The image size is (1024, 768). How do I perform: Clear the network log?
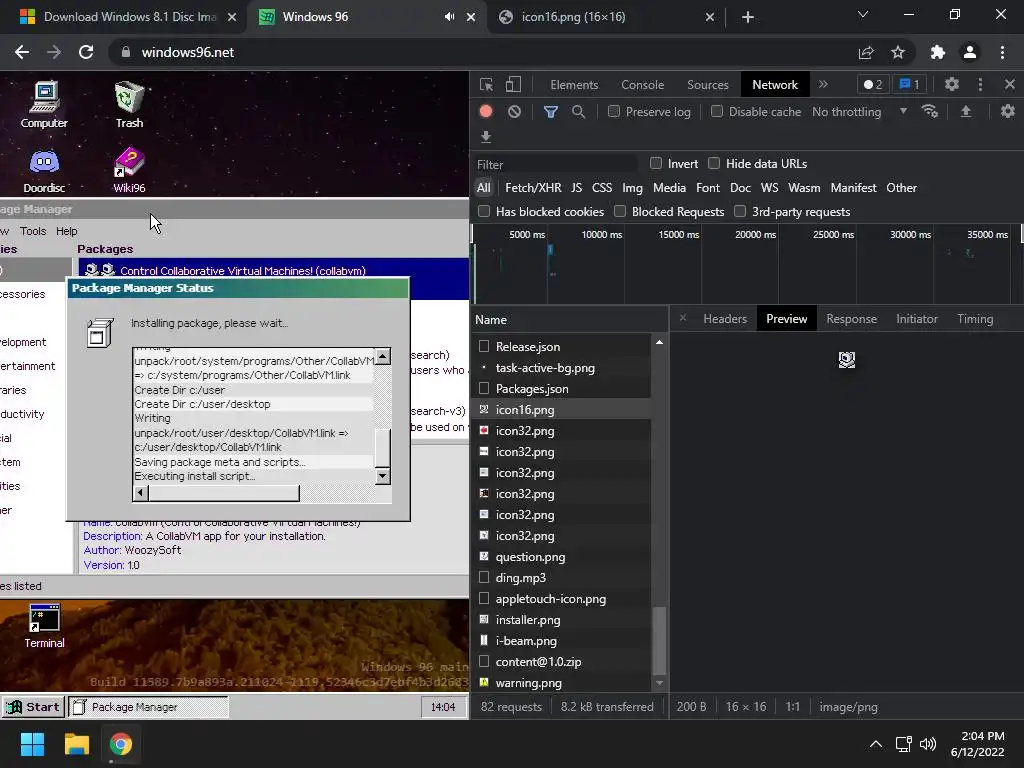click(x=515, y=112)
